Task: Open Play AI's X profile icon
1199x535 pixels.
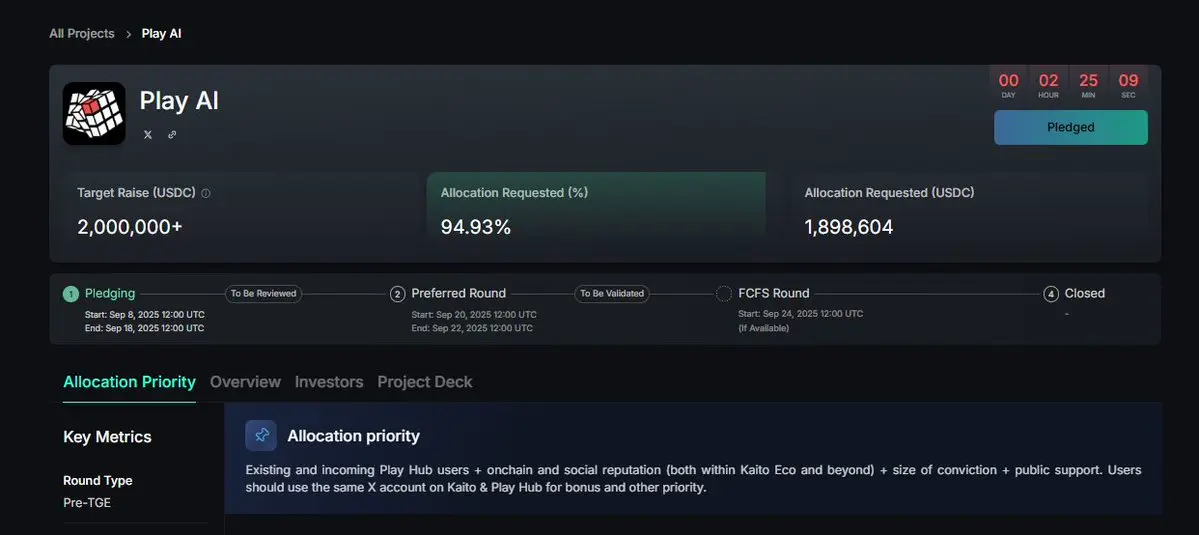Action: click(148, 135)
